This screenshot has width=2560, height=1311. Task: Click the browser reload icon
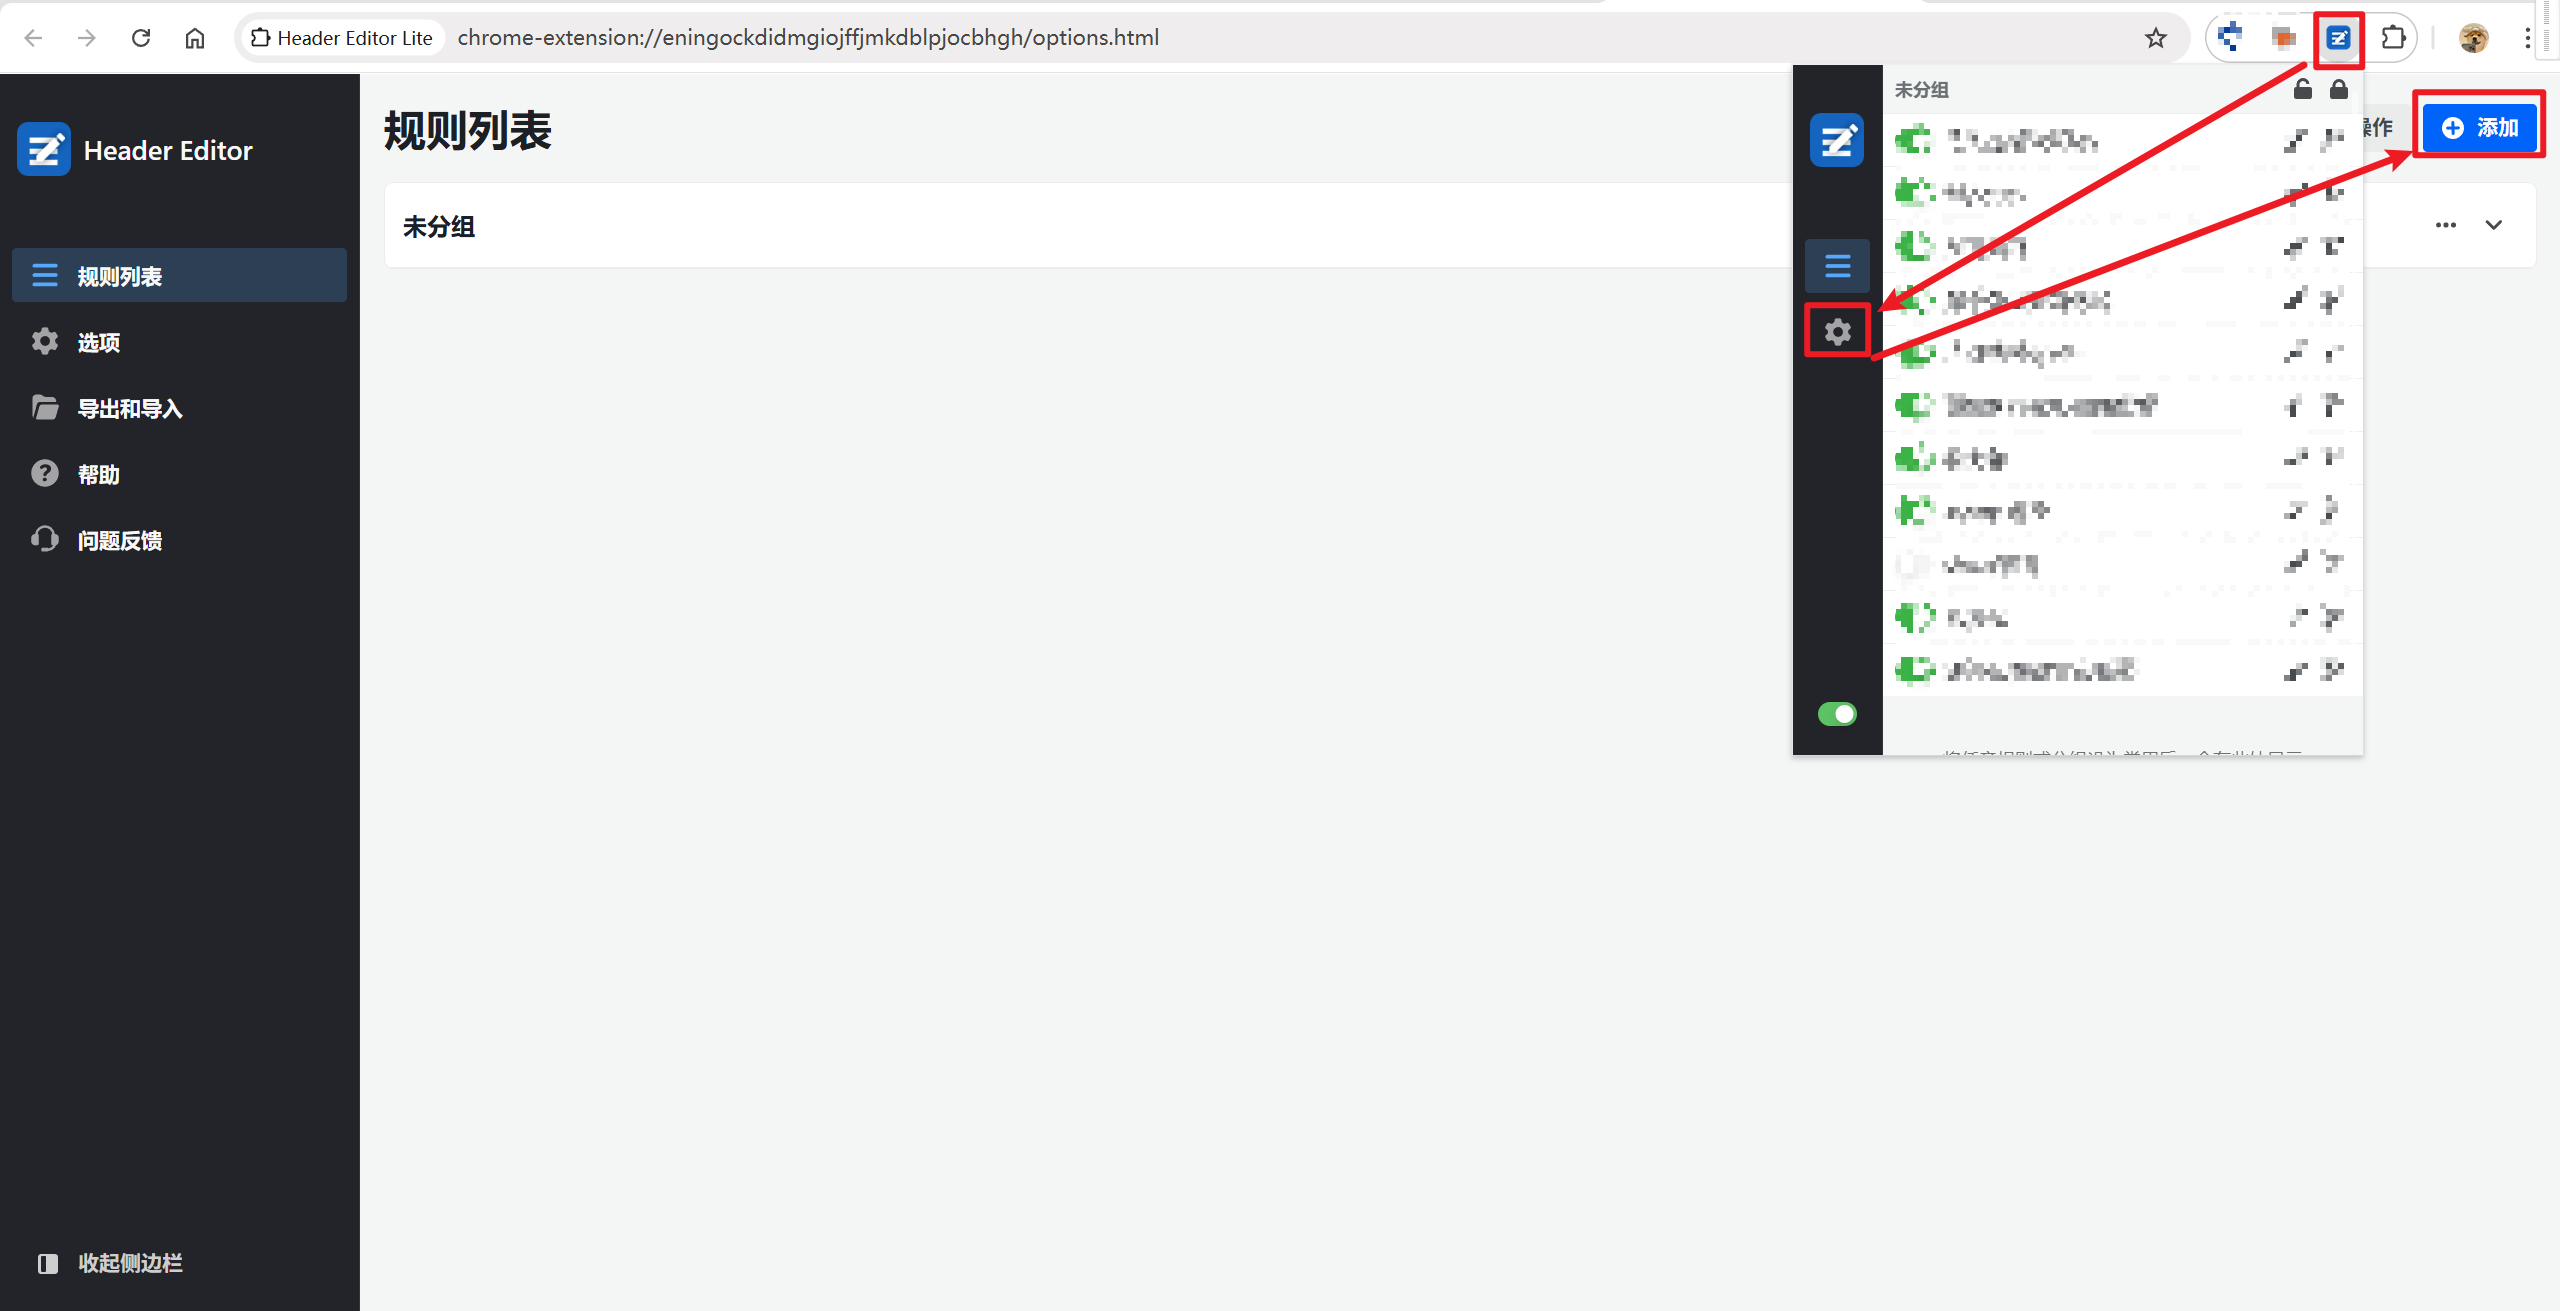point(141,38)
